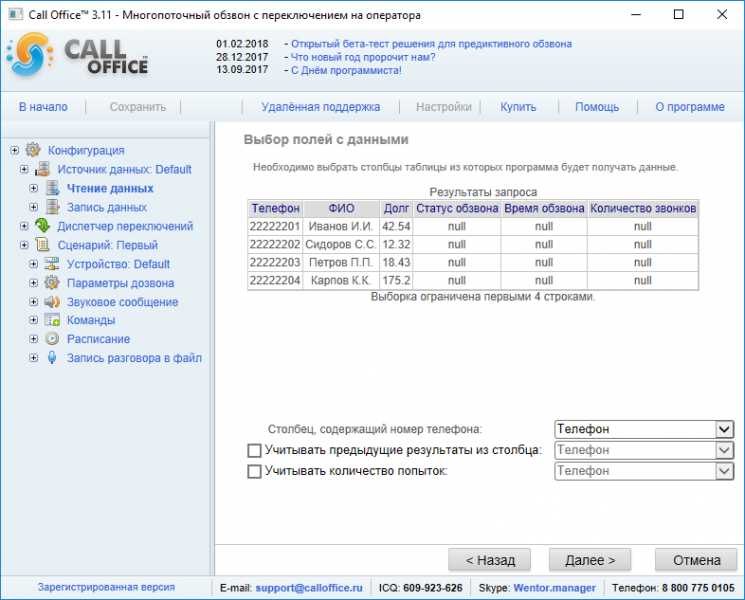Click the Телефон column header

(x=276, y=208)
